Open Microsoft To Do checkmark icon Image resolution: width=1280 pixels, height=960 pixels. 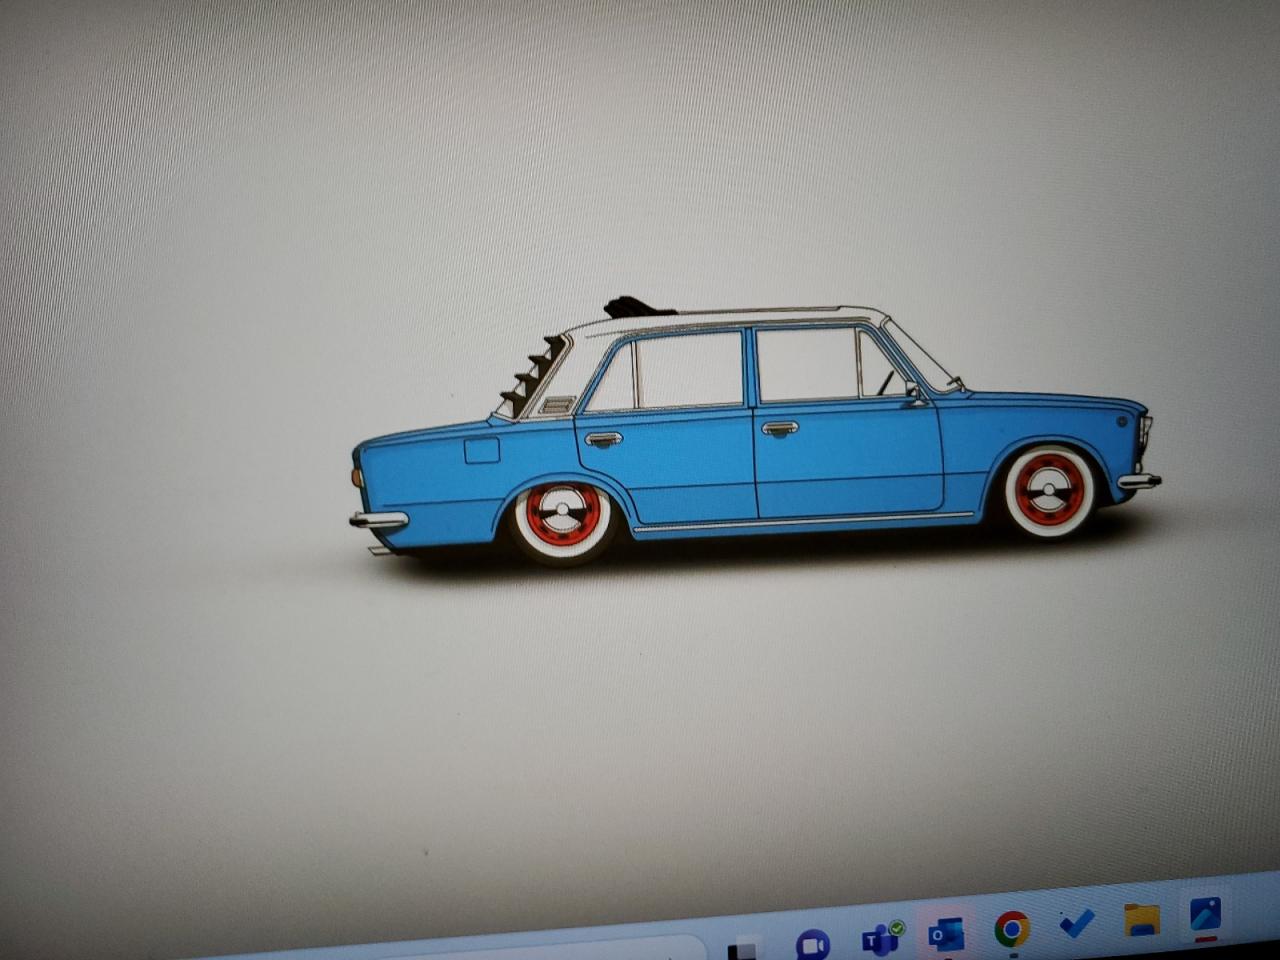(x=1076, y=923)
